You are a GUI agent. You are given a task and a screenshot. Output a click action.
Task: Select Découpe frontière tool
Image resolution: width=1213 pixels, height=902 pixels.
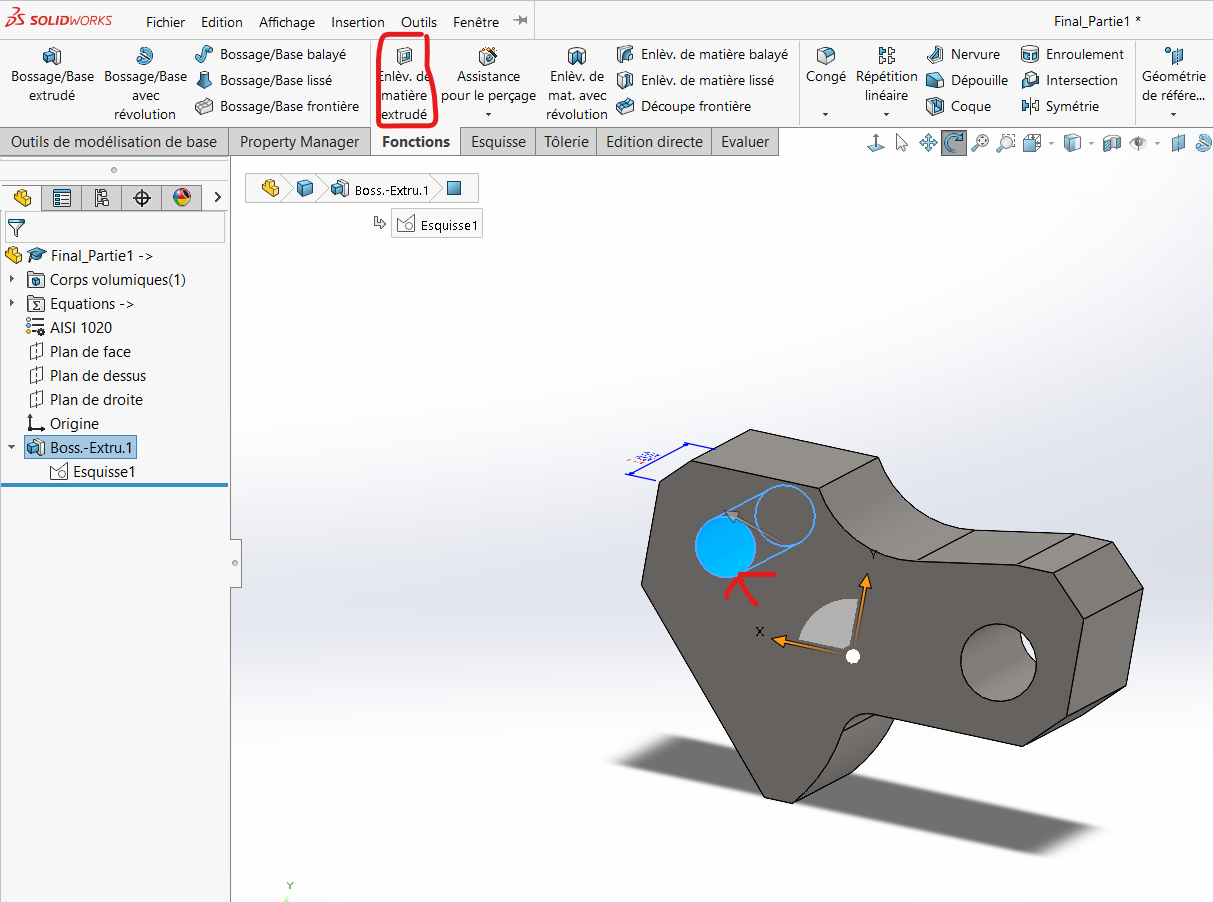[x=683, y=106]
